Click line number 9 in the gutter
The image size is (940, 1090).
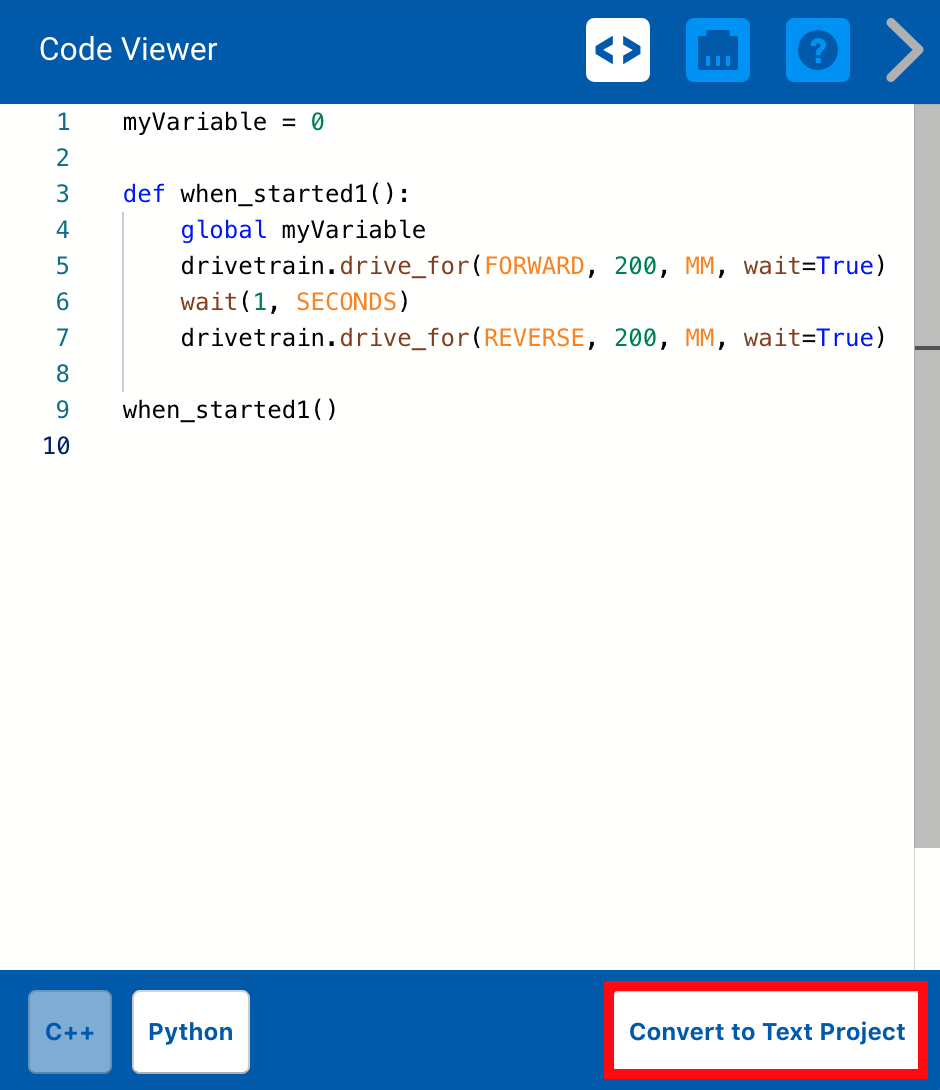[x=62, y=409]
